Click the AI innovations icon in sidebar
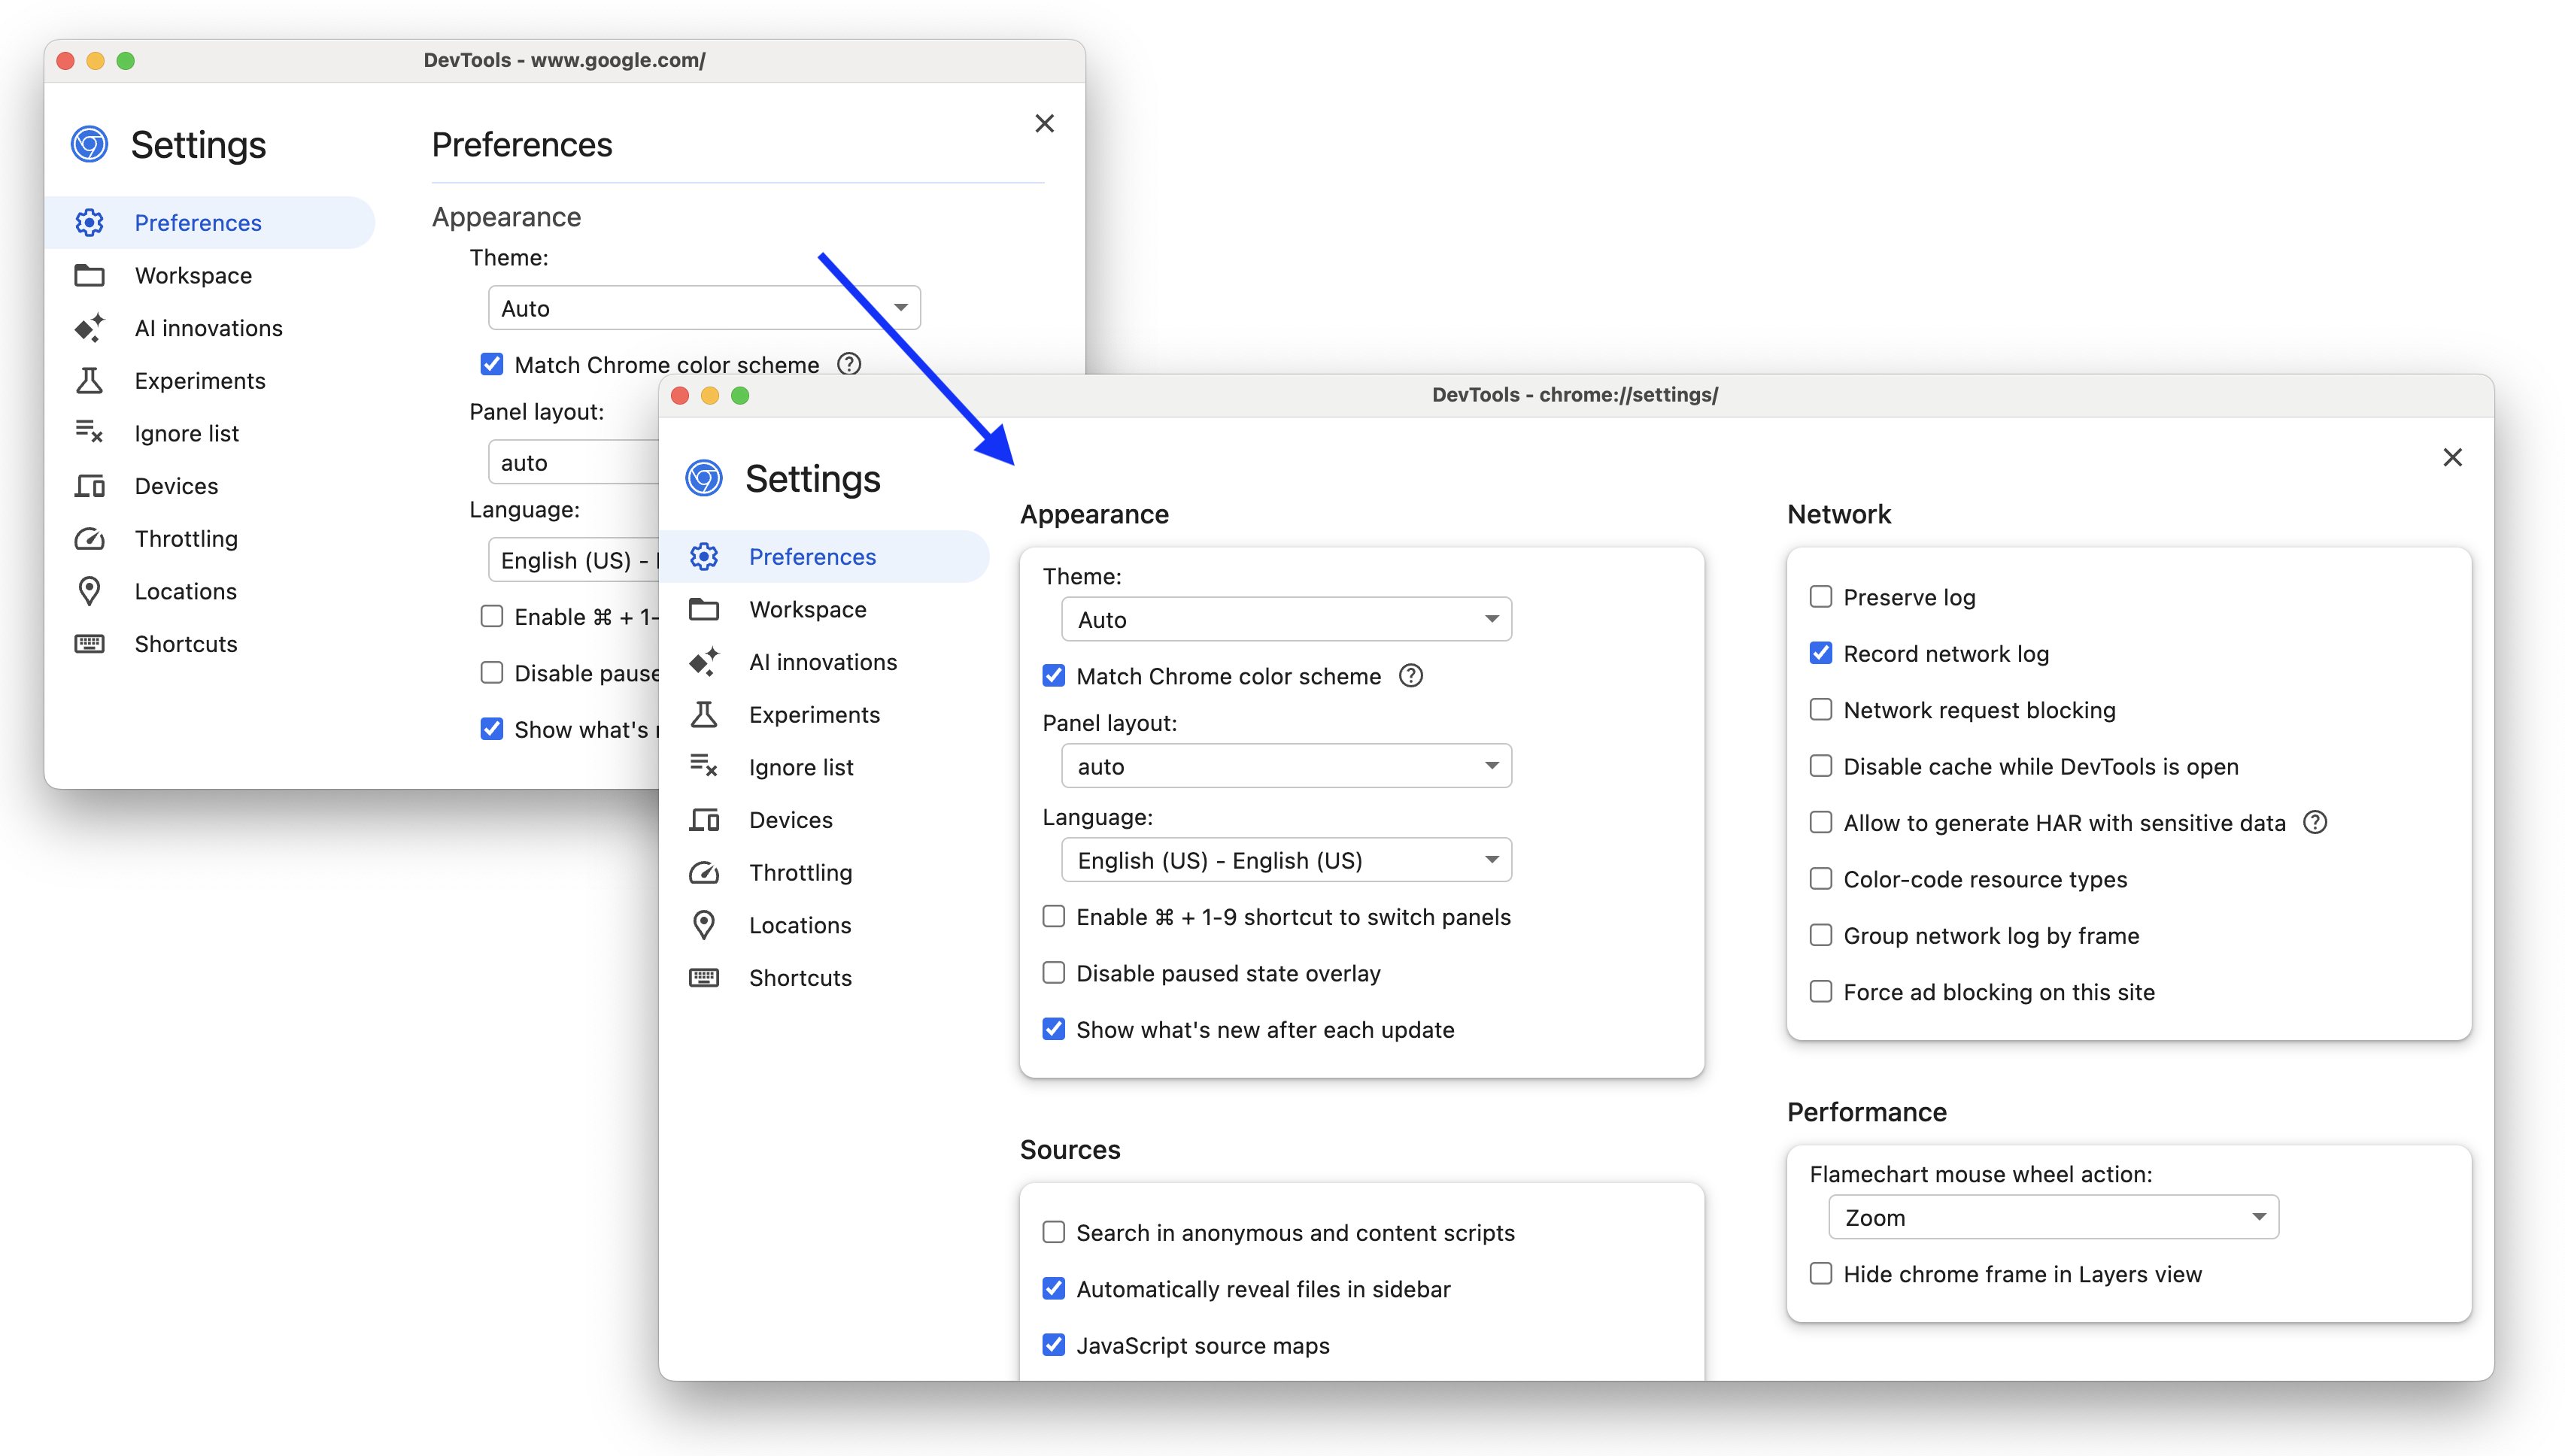 pyautogui.click(x=705, y=660)
